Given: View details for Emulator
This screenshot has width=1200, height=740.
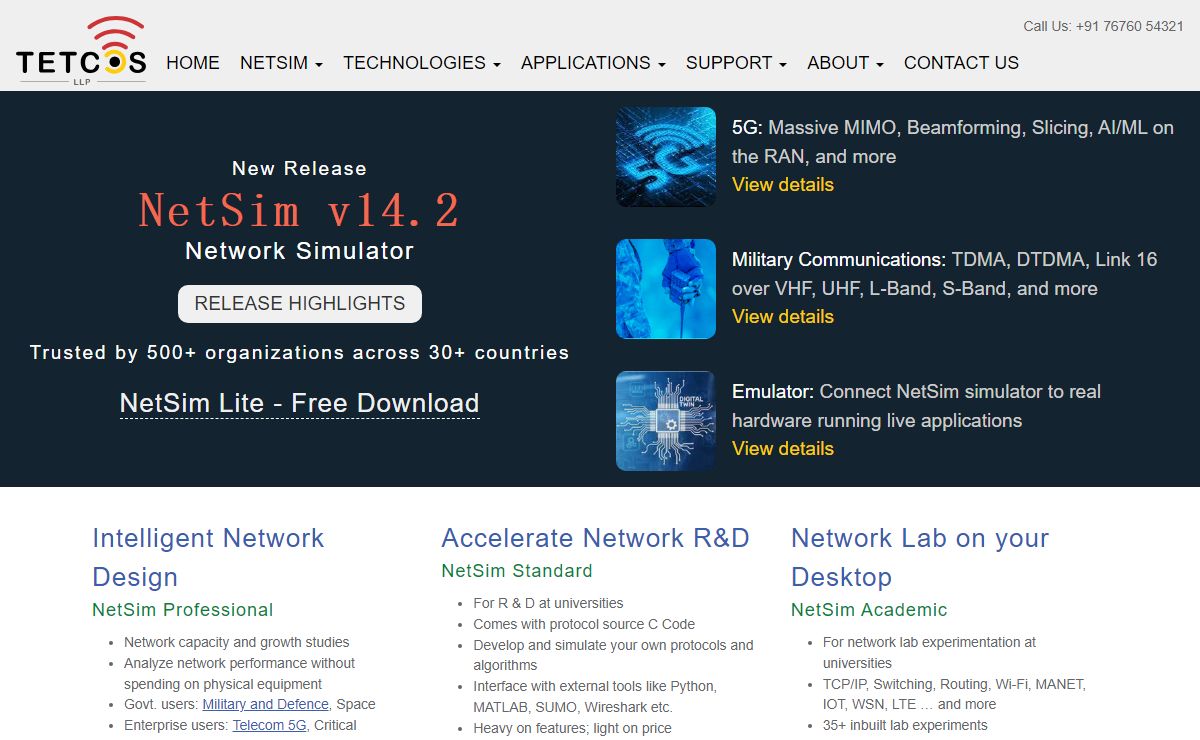Looking at the screenshot, I should point(783,449).
